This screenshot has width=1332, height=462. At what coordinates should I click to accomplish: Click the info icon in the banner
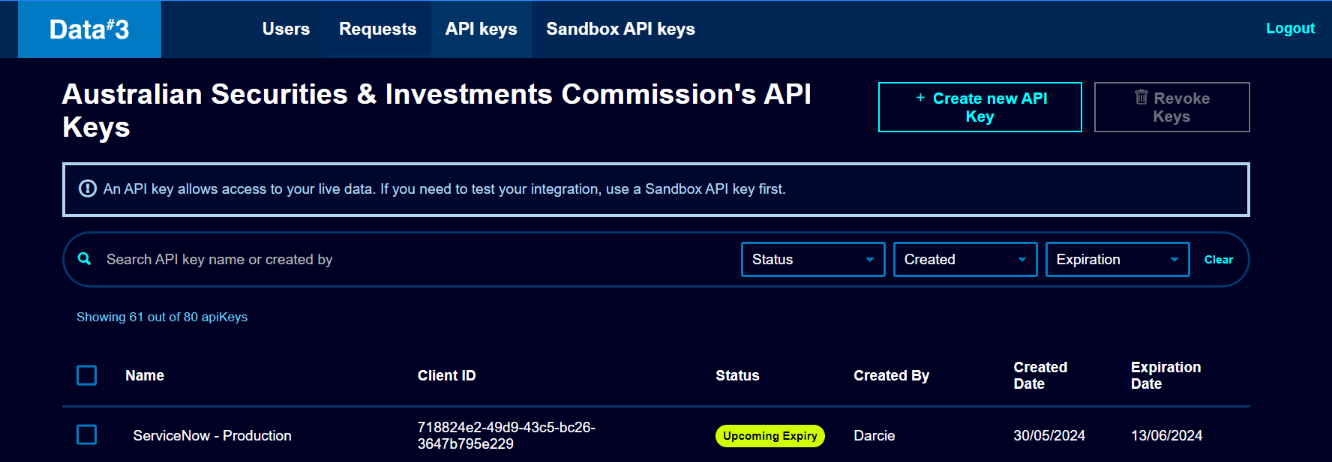point(88,188)
